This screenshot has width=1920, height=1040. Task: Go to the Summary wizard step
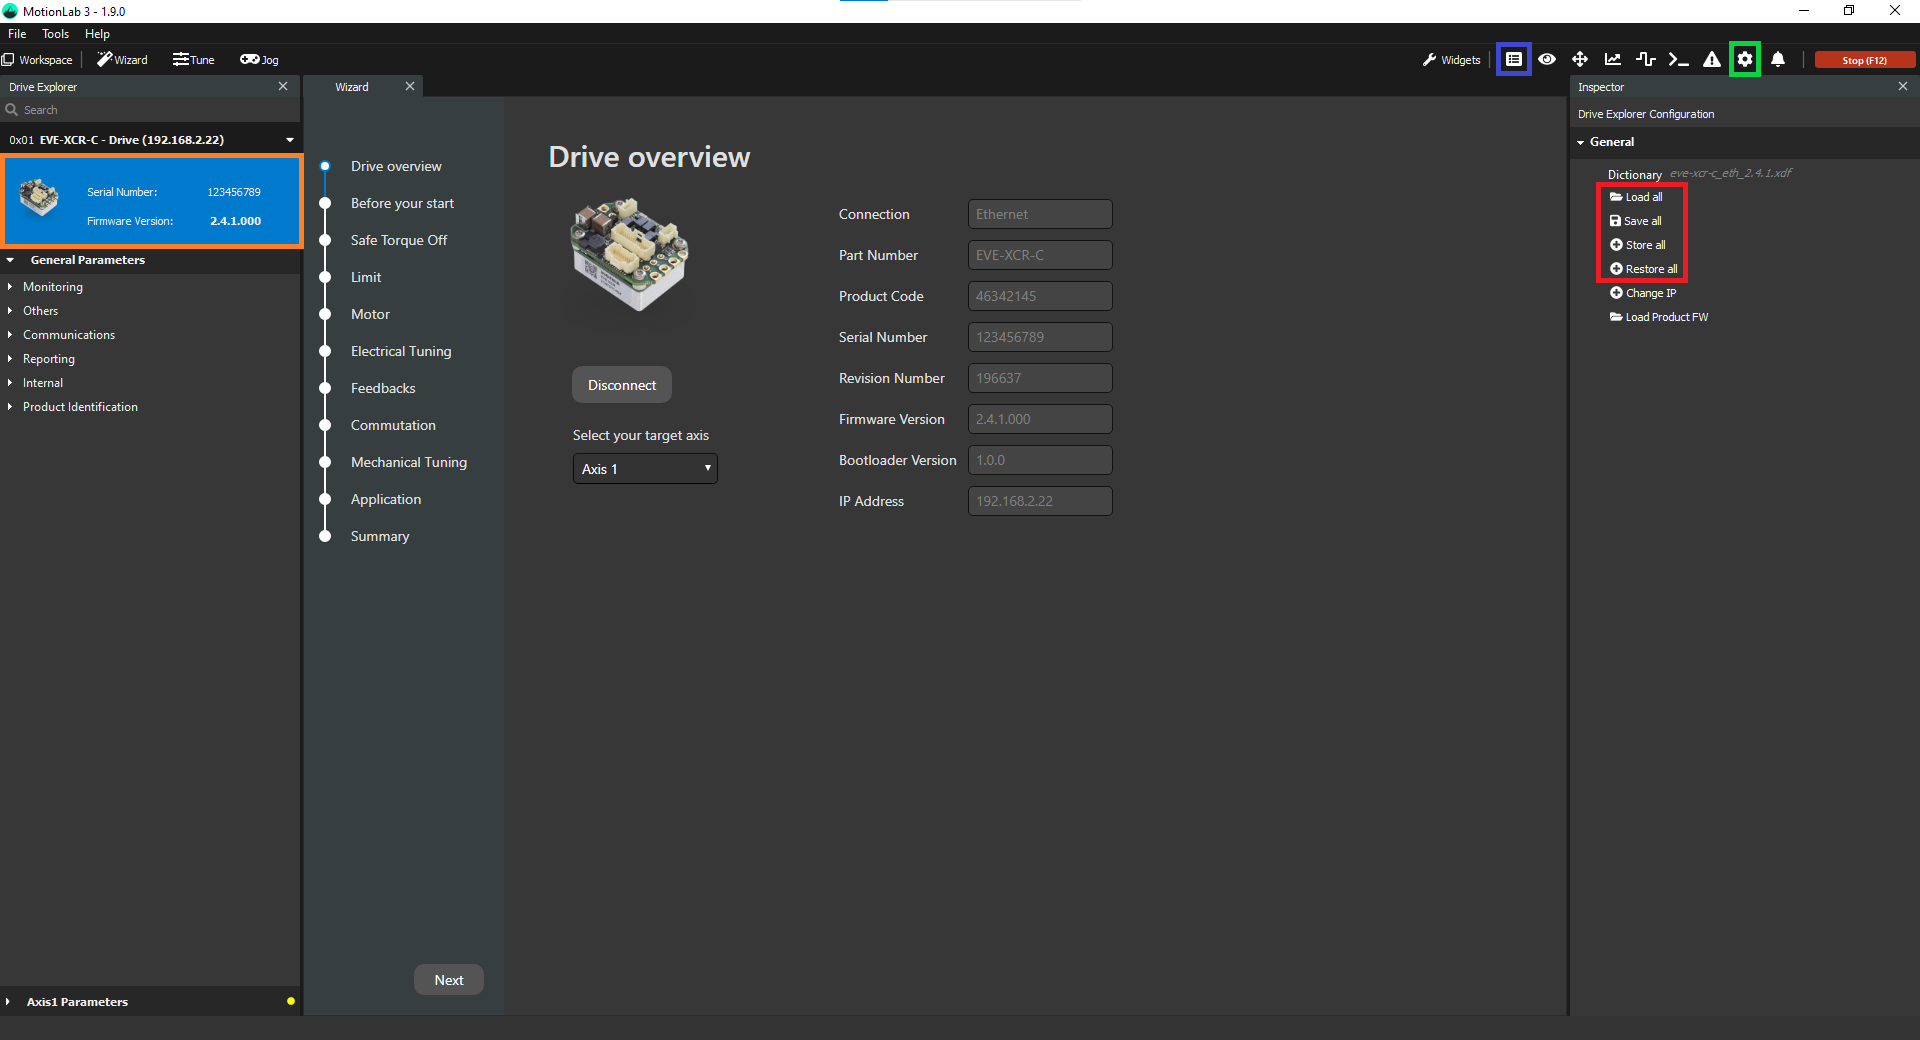point(380,536)
